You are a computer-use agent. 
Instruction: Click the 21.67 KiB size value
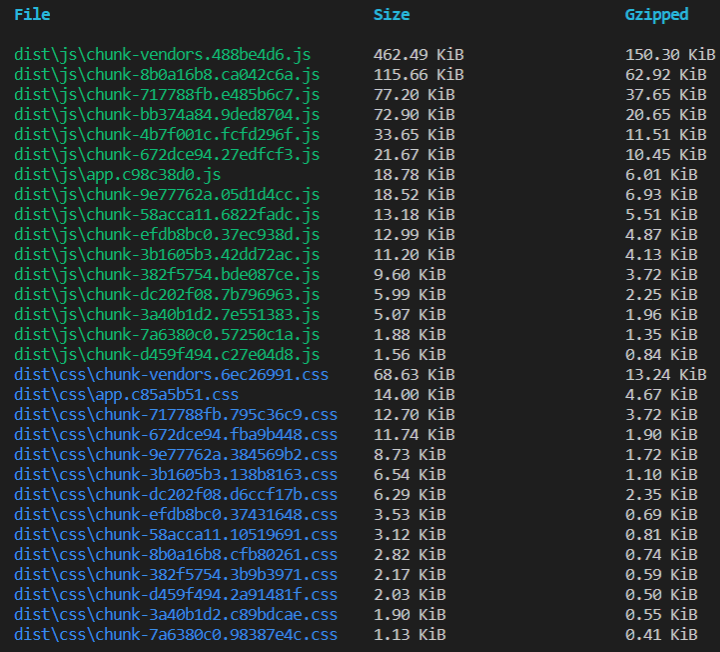pyautogui.click(x=414, y=155)
